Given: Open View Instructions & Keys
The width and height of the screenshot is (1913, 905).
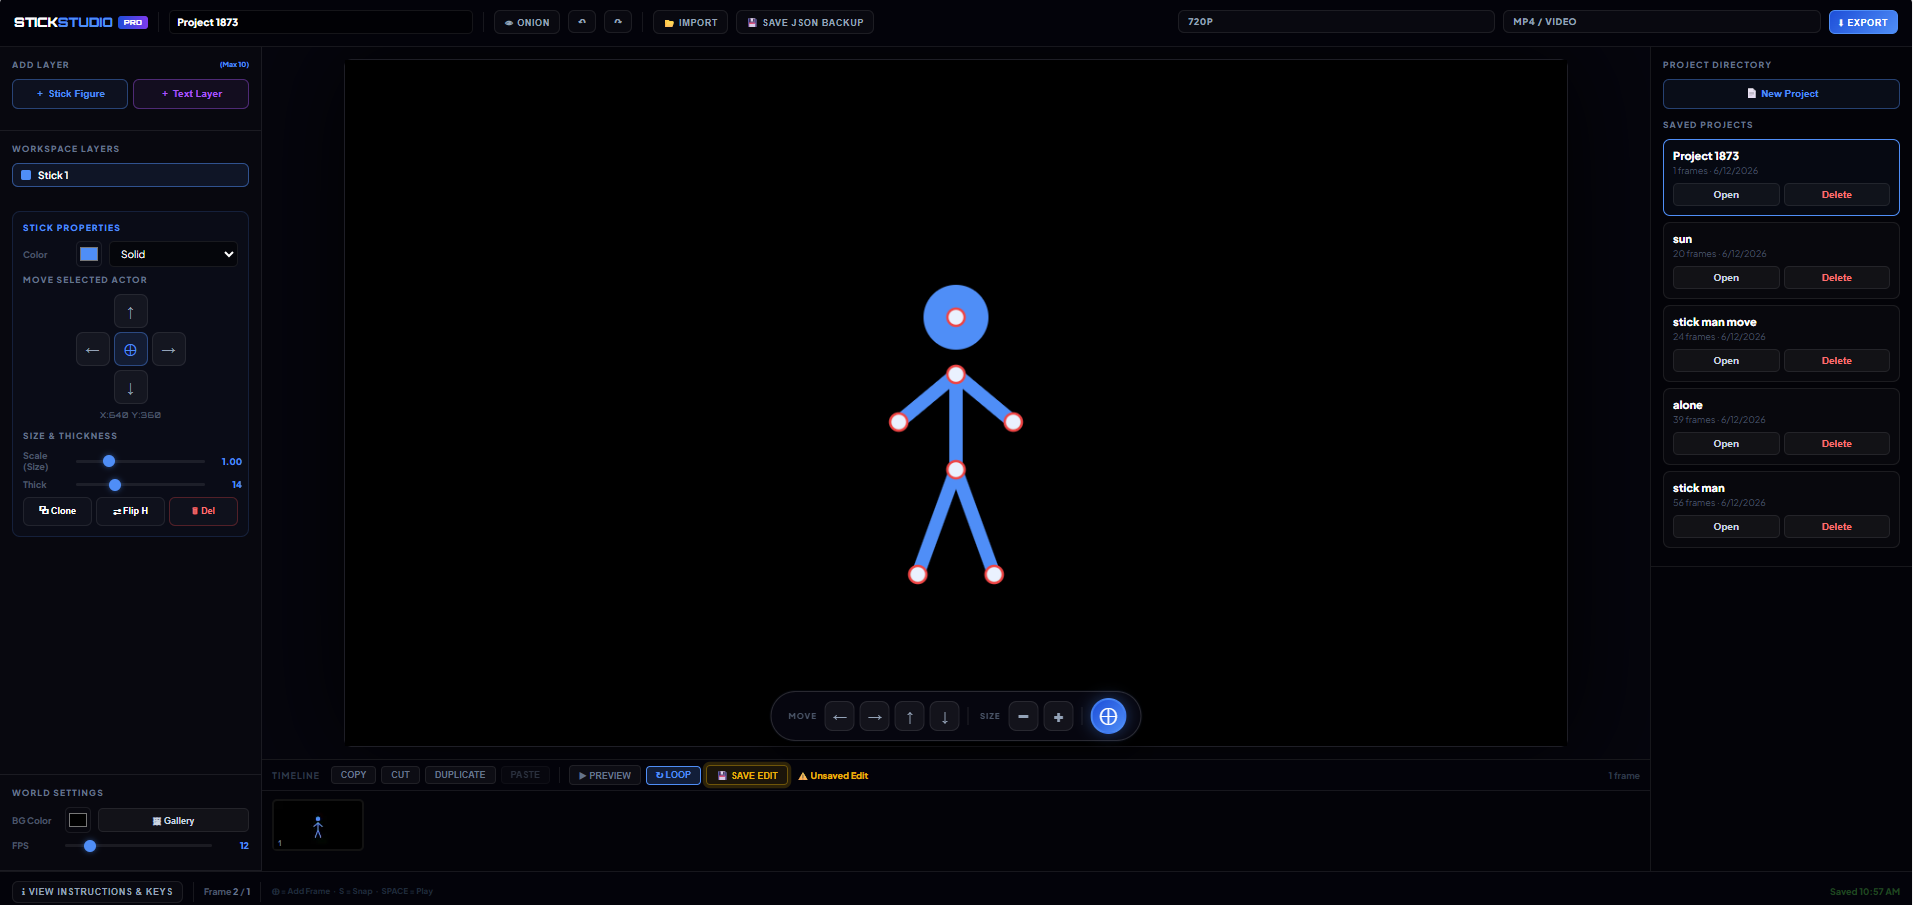Looking at the screenshot, I should (x=97, y=891).
